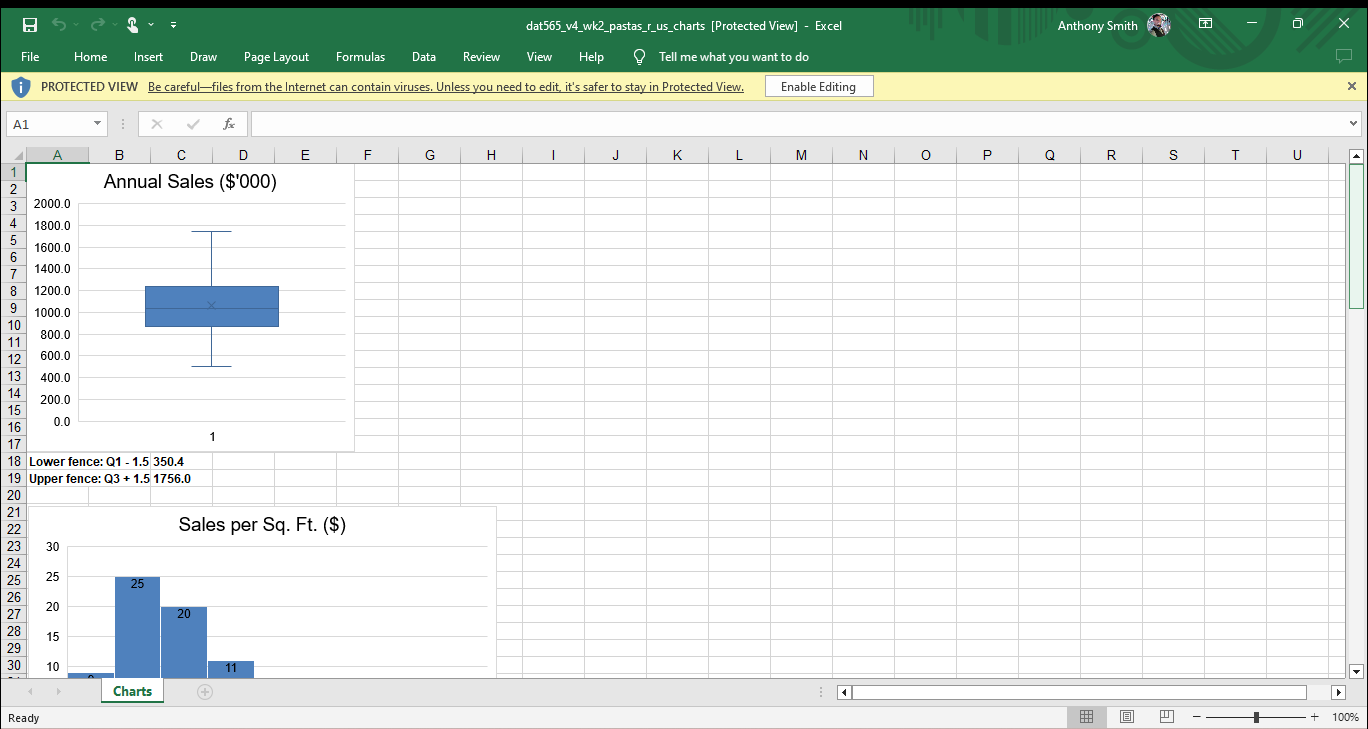
Task: Click the Undo arrow icon
Action: pyautogui.click(x=58, y=25)
